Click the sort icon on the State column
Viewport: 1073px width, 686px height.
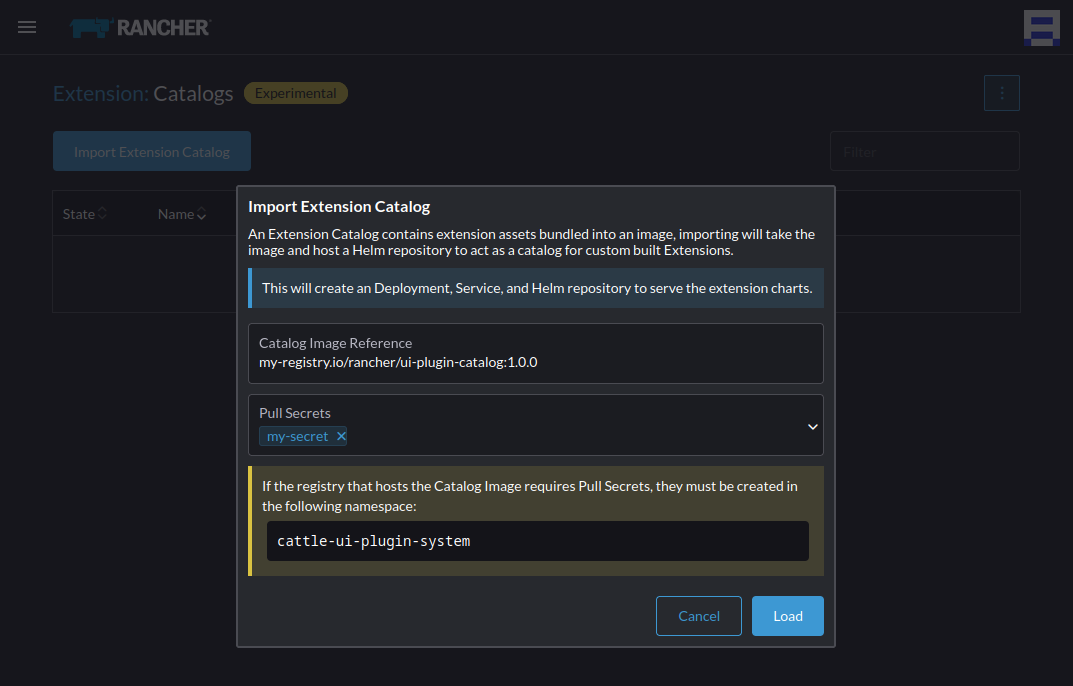[x=102, y=213]
